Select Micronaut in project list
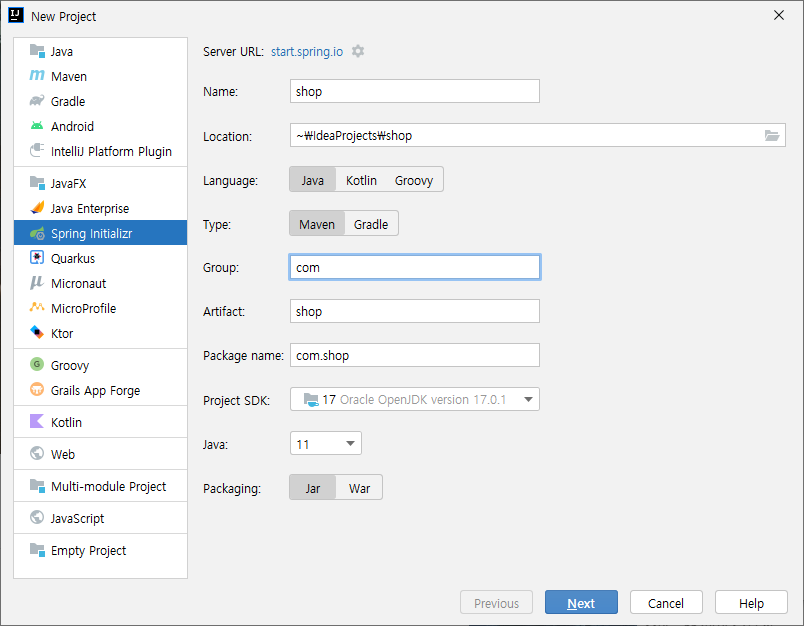The width and height of the screenshot is (804, 626). (x=78, y=284)
